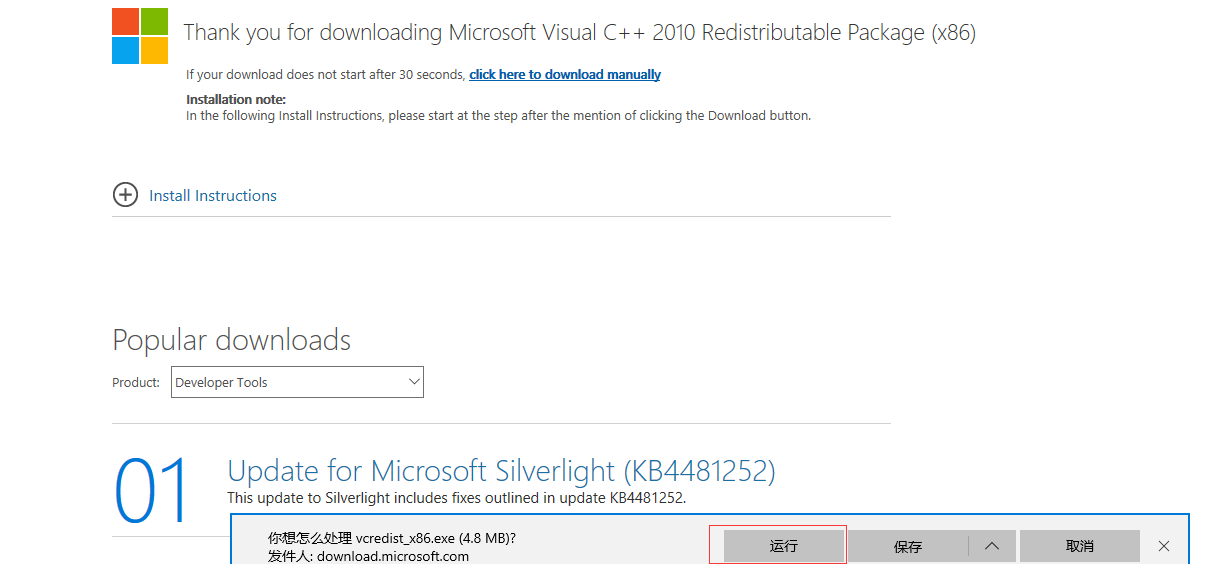1210x564 pixels.
Task: Open the up-arrow options next to 保存
Action: click(x=992, y=546)
